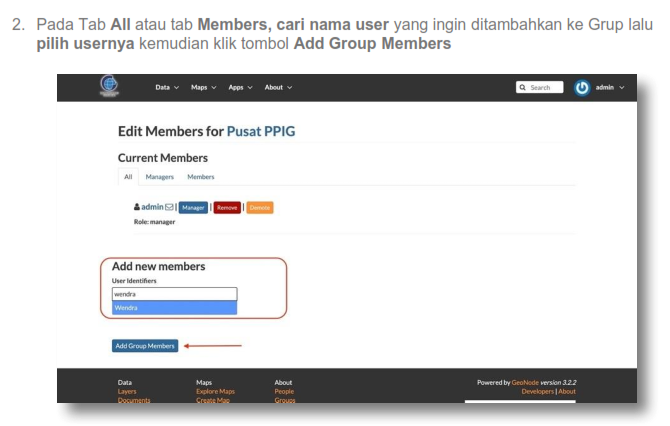Click the User Identifiers text field
The width and height of the screenshot is (670, 426).
pyautogui.click(x=174, y=294)
